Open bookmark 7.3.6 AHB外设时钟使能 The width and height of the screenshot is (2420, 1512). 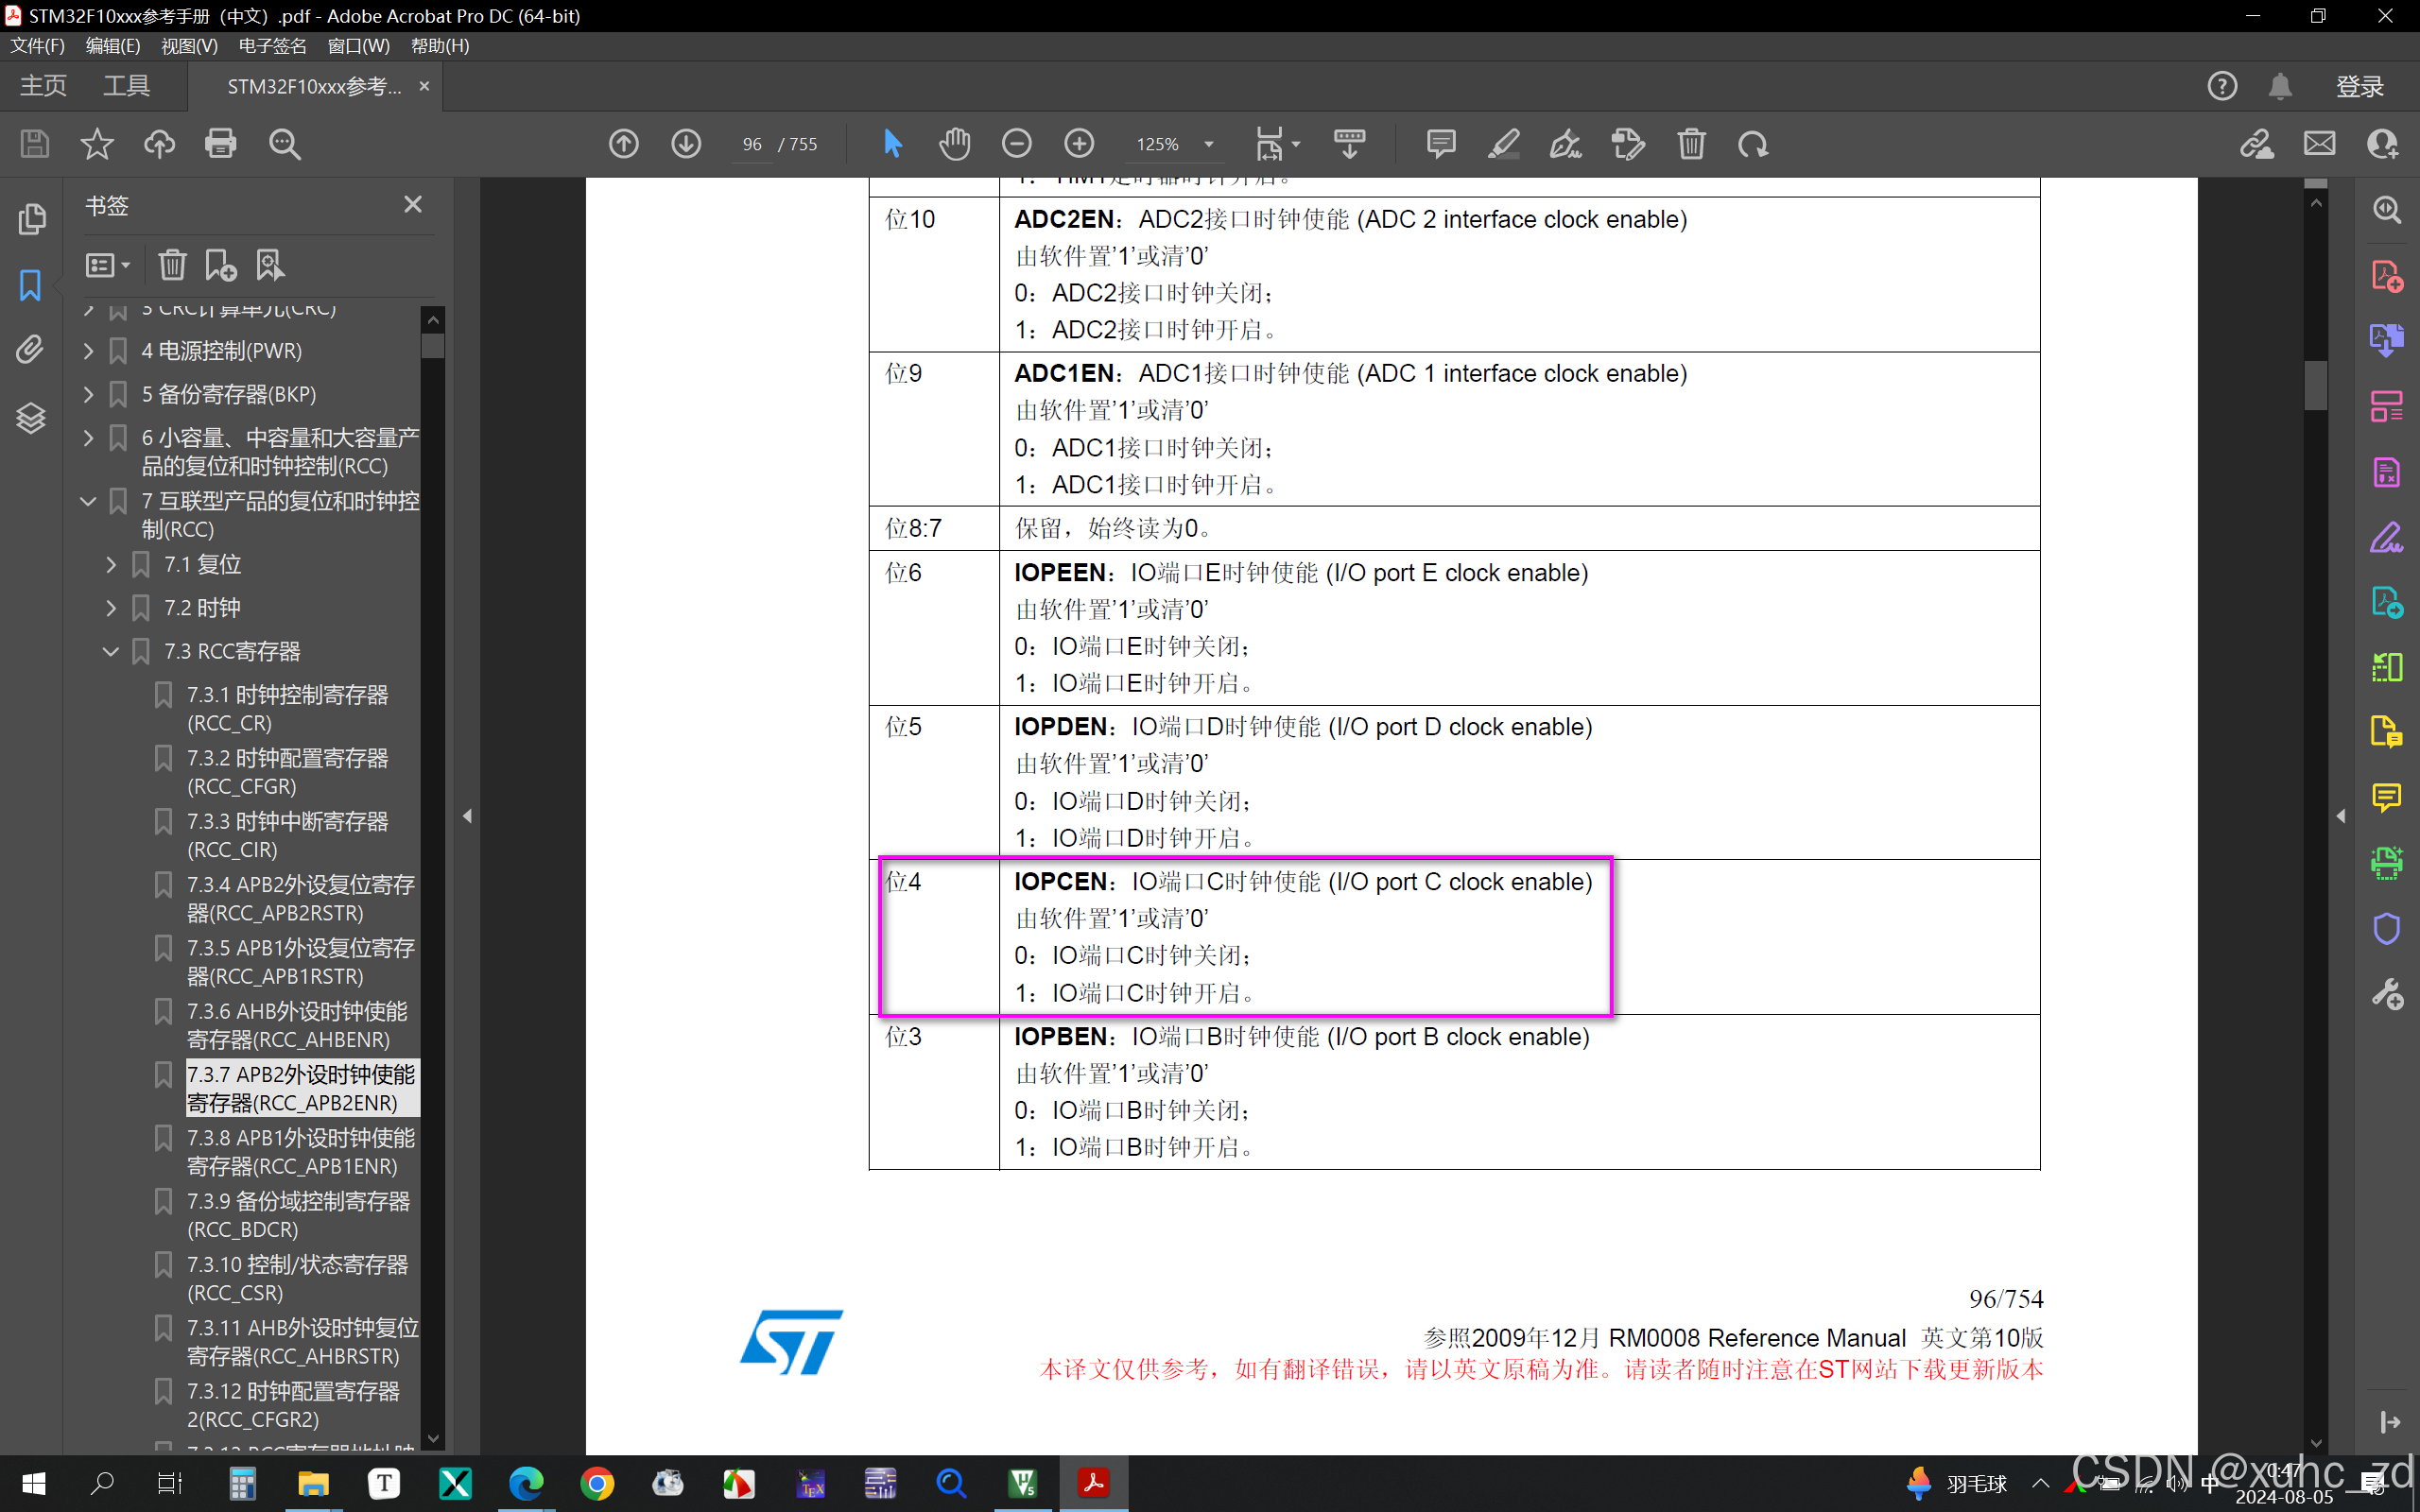[297, 1025]
